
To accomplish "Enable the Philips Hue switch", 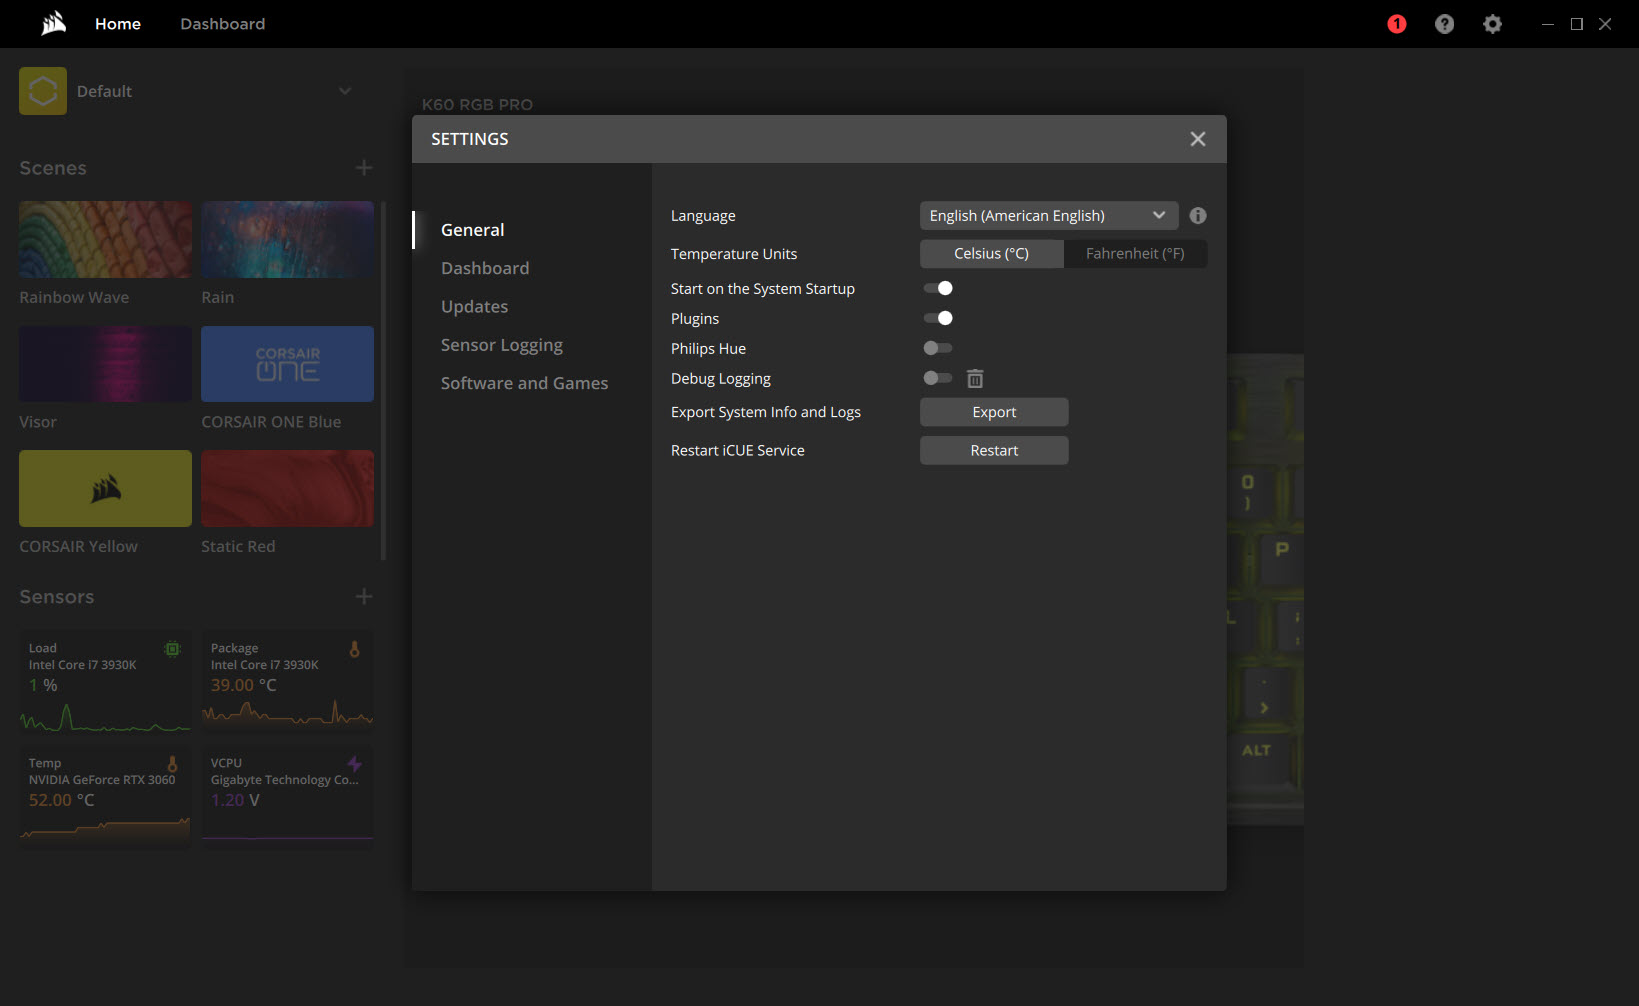I will coord(938,348).
